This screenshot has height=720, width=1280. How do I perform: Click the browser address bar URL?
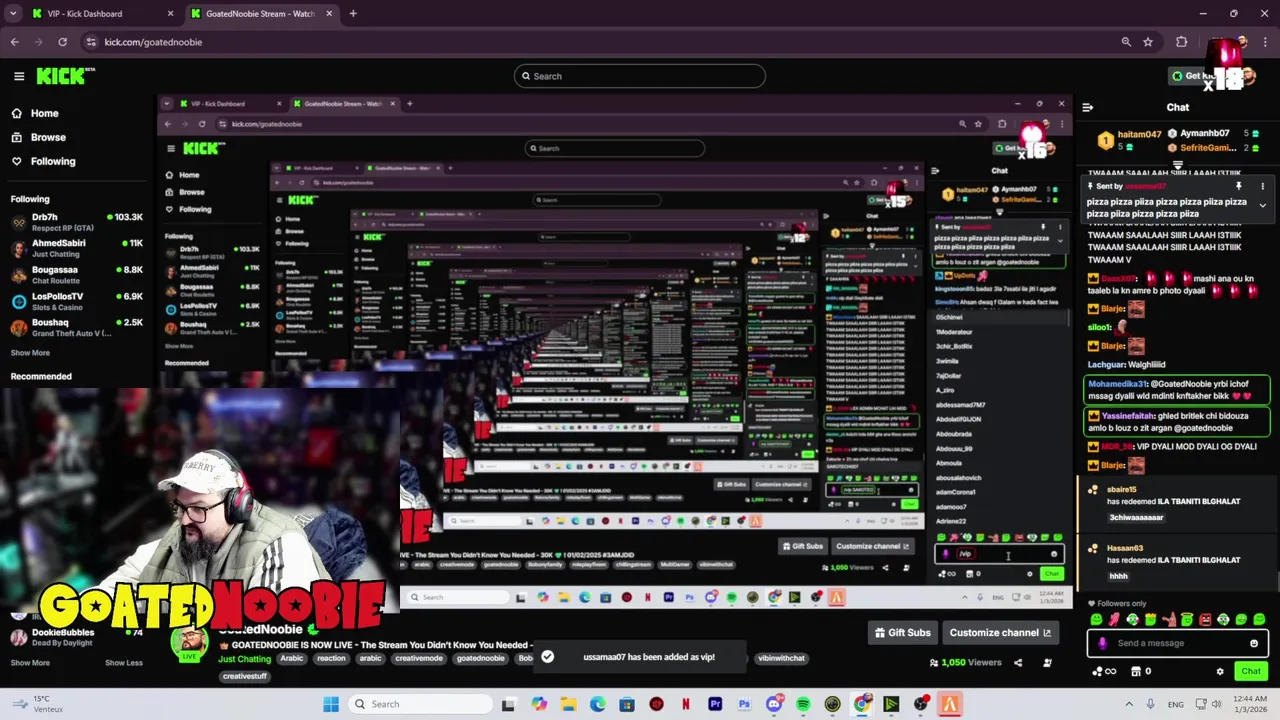pyautogui.click(x=153, y=42)
